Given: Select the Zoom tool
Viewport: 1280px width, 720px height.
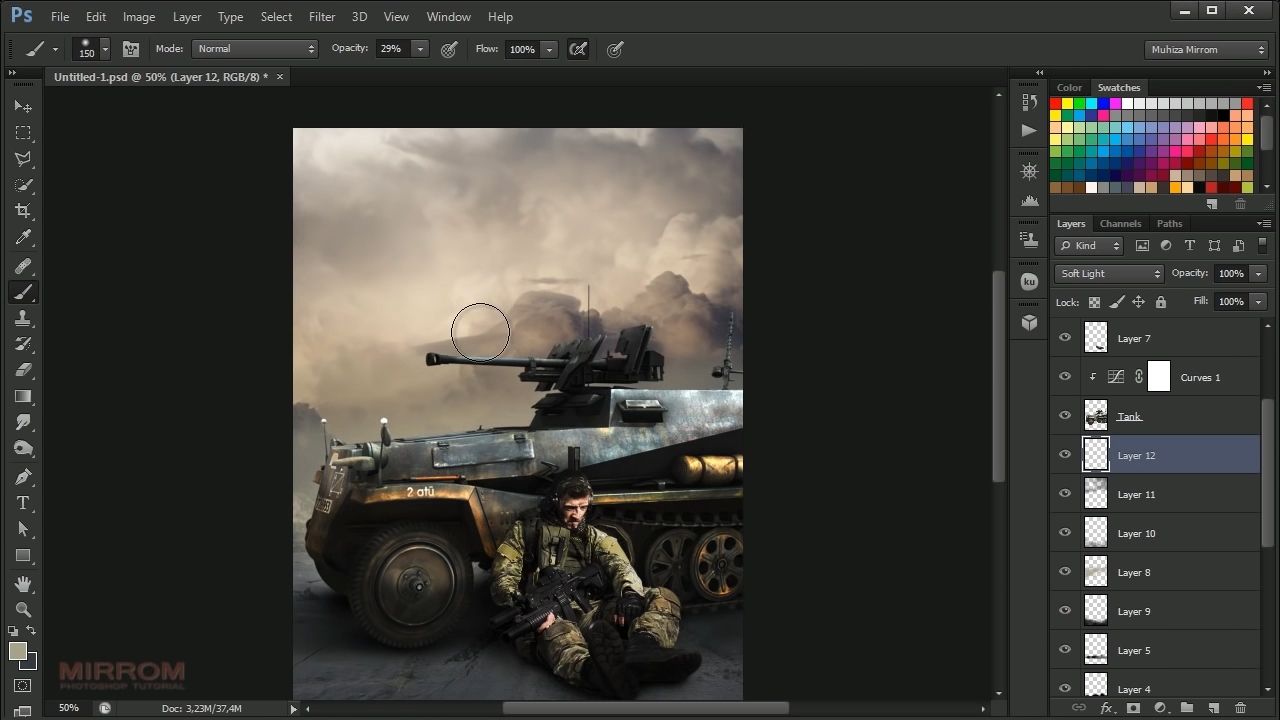Looking at the screenshot, I should pos(23,609).
